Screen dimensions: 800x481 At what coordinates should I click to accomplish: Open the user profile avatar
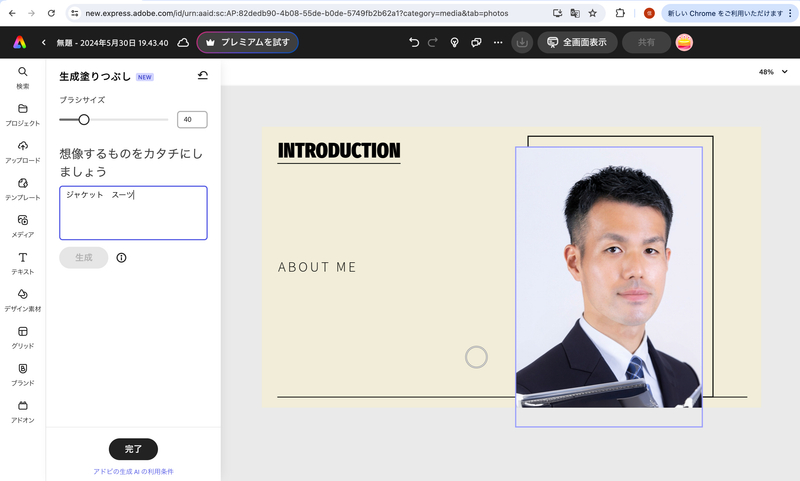coord(684,42)
